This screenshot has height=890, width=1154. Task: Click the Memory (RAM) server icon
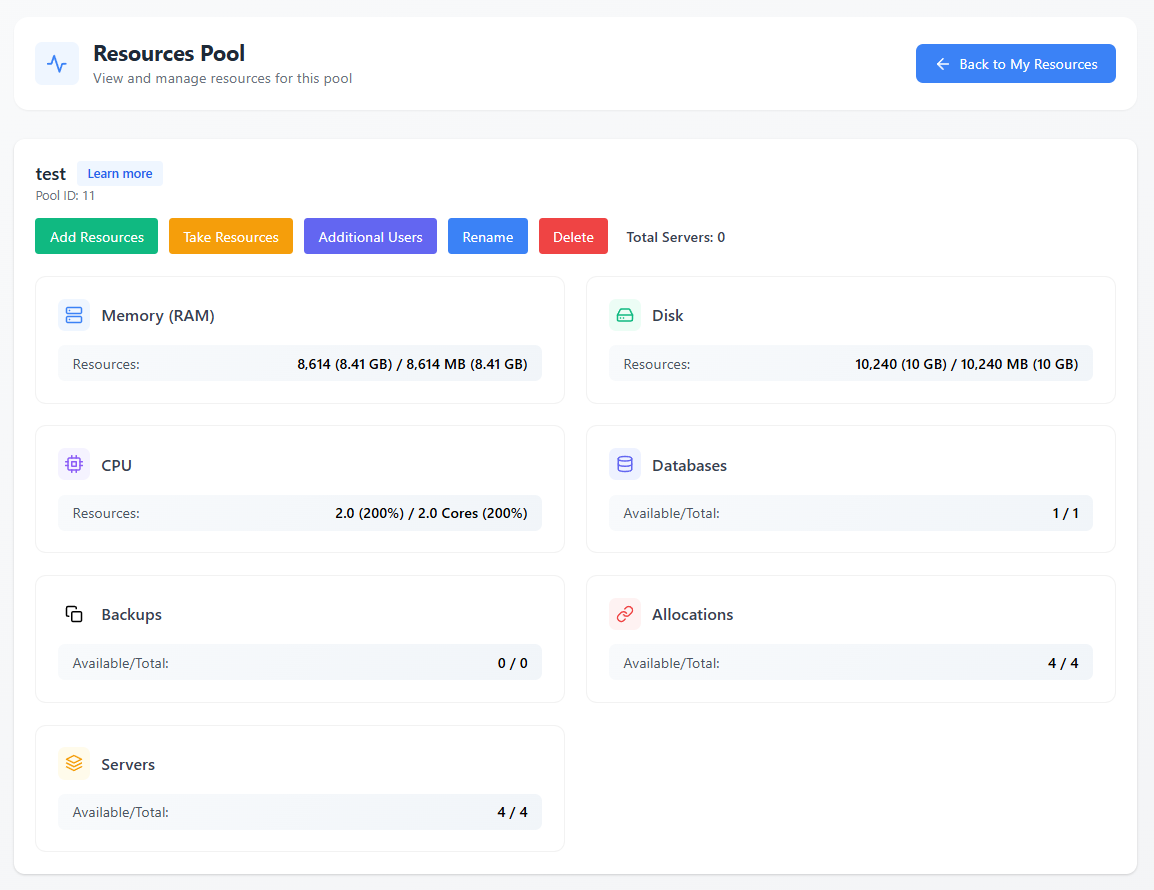point(74,315)
